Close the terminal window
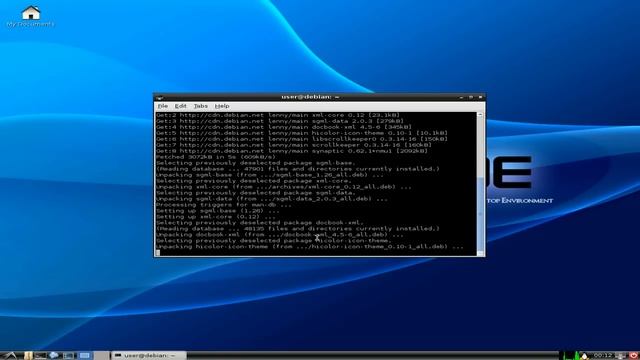Screen dimensions: 640x360 [480, 97]
